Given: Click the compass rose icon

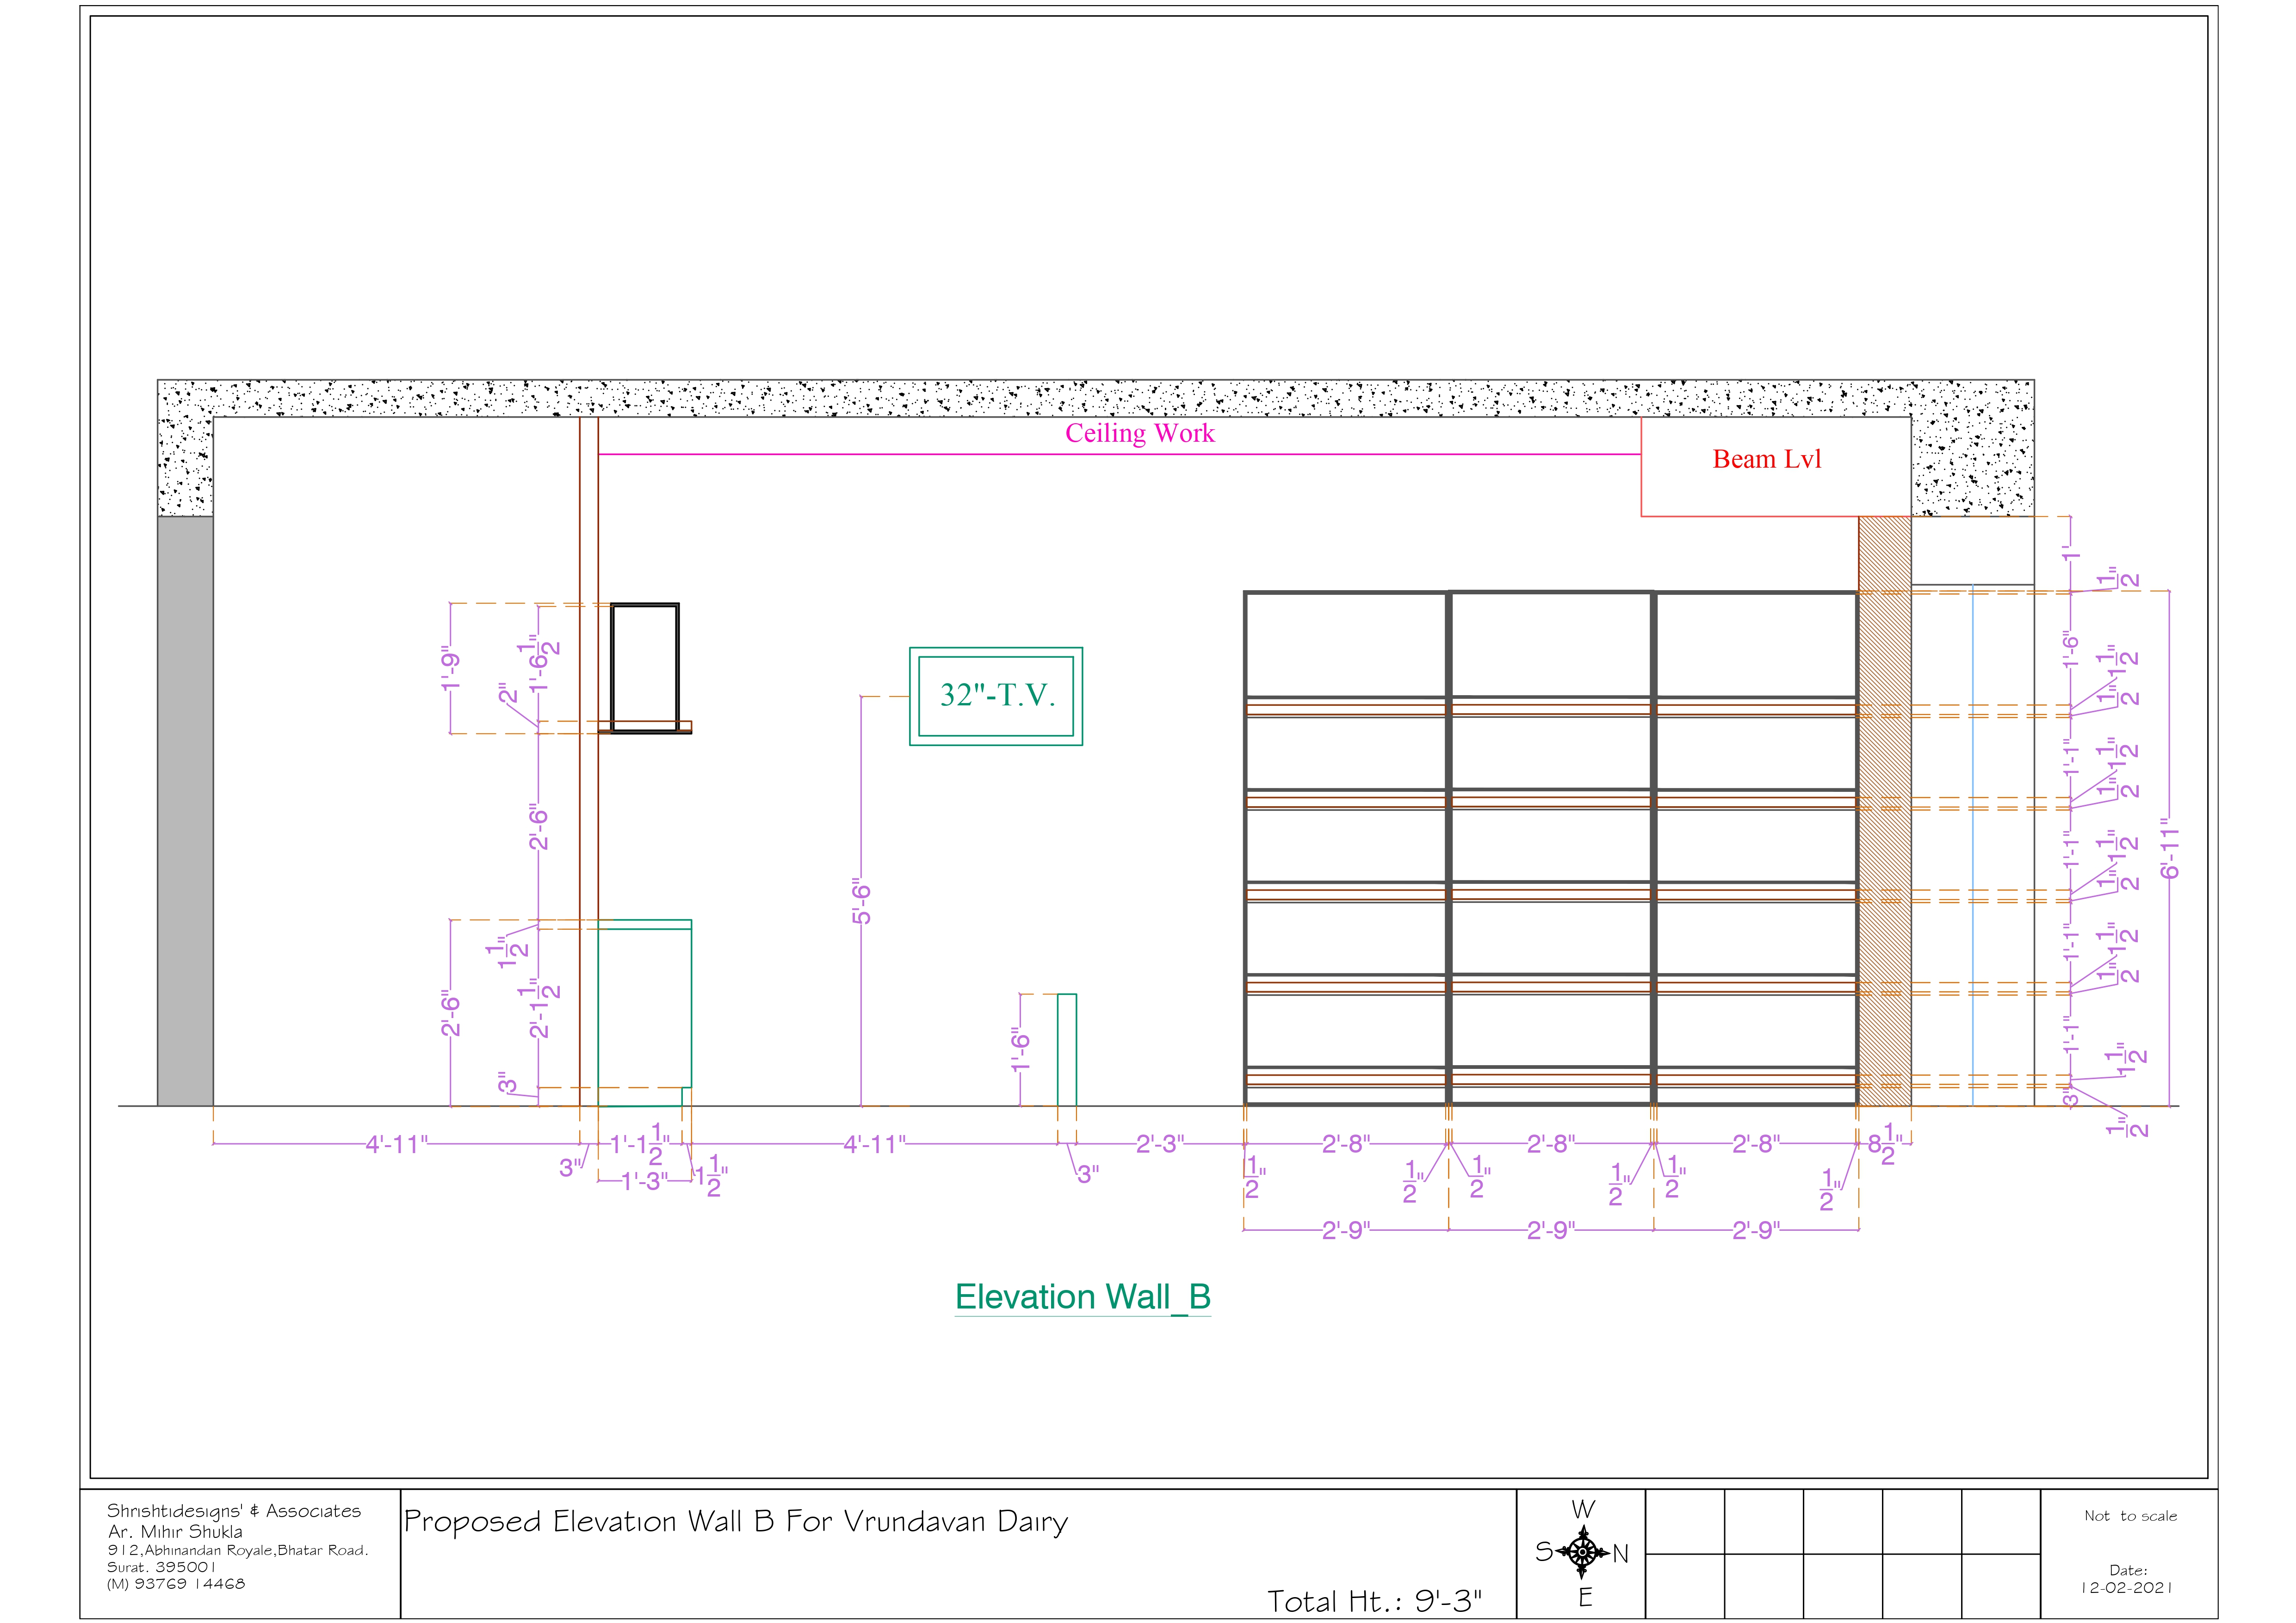Looking at the screenshot, I should 1583,1552.
